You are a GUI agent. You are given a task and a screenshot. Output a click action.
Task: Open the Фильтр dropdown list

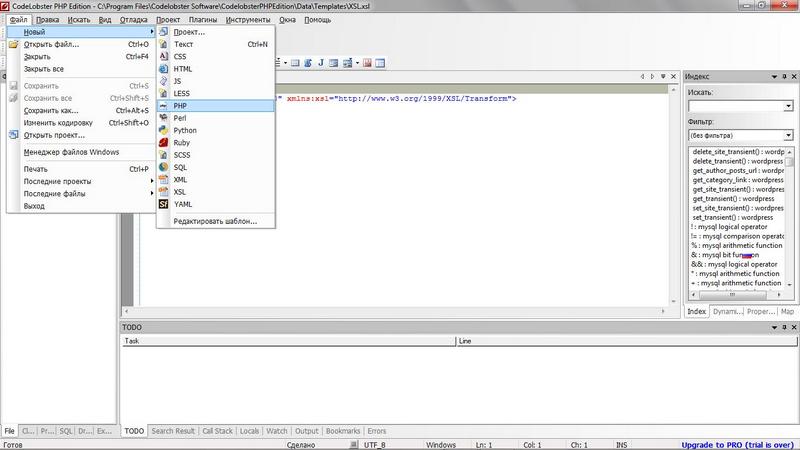point(788,135)
